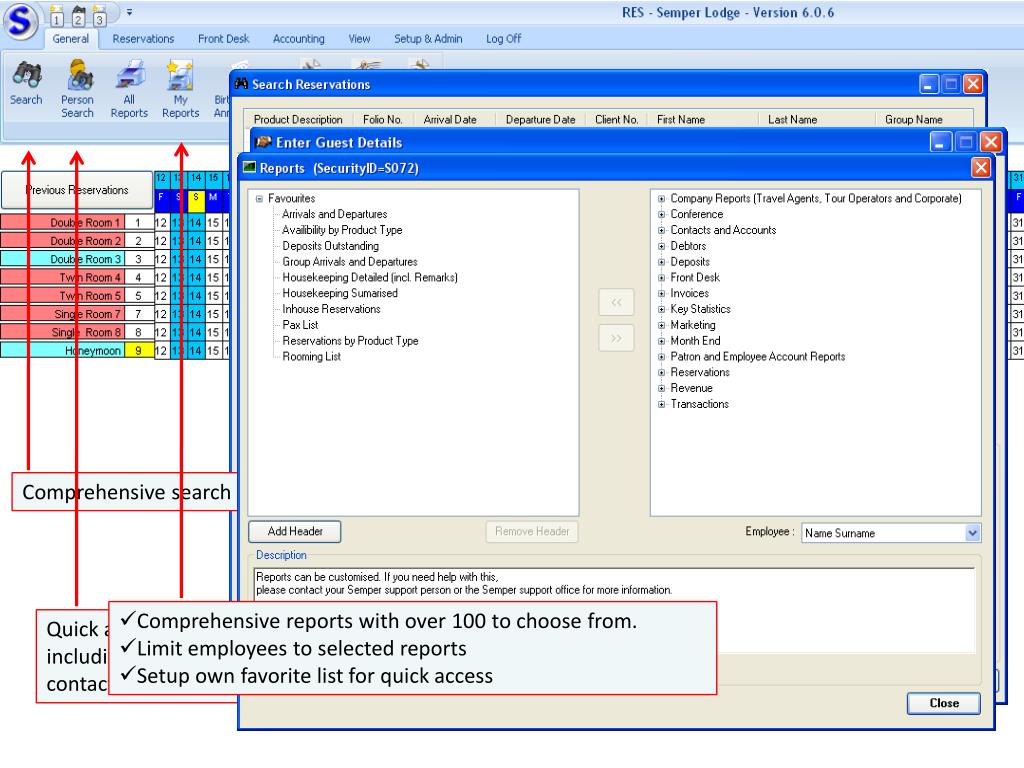This screenshot has height=768, width=1024.
Task: Select the Honeymoon room row
Action: point(62,351)
